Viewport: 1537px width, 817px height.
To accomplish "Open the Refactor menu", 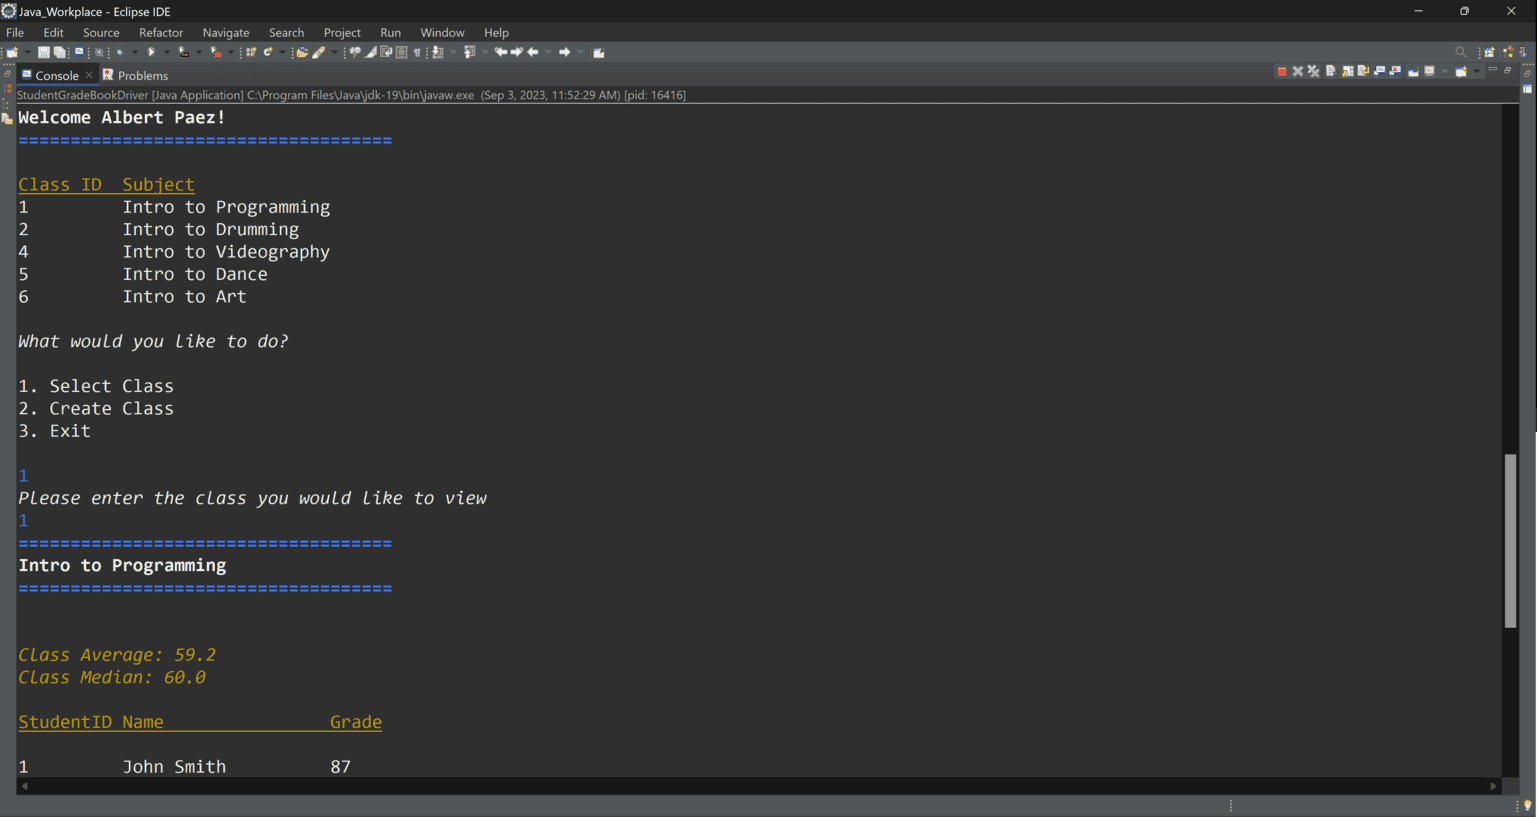I will pyautogui.click(x=161, y=33).
